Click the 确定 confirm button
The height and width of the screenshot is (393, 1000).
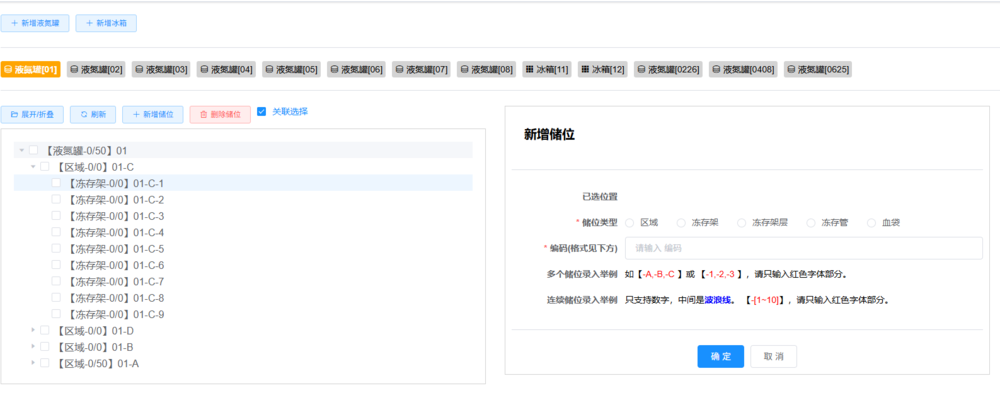point(721,357)
